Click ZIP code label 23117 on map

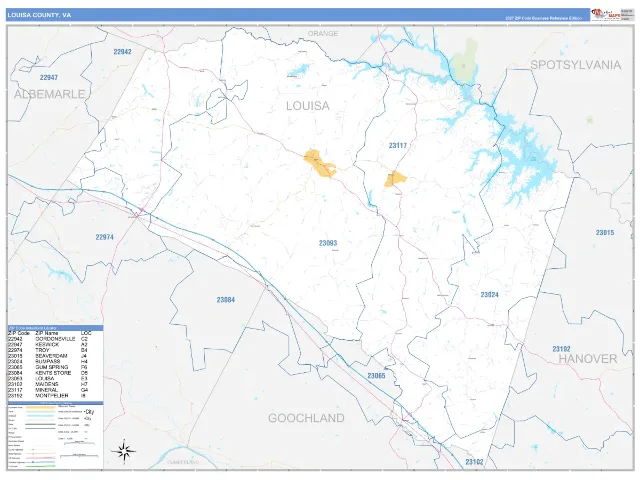tap(398, 145)
